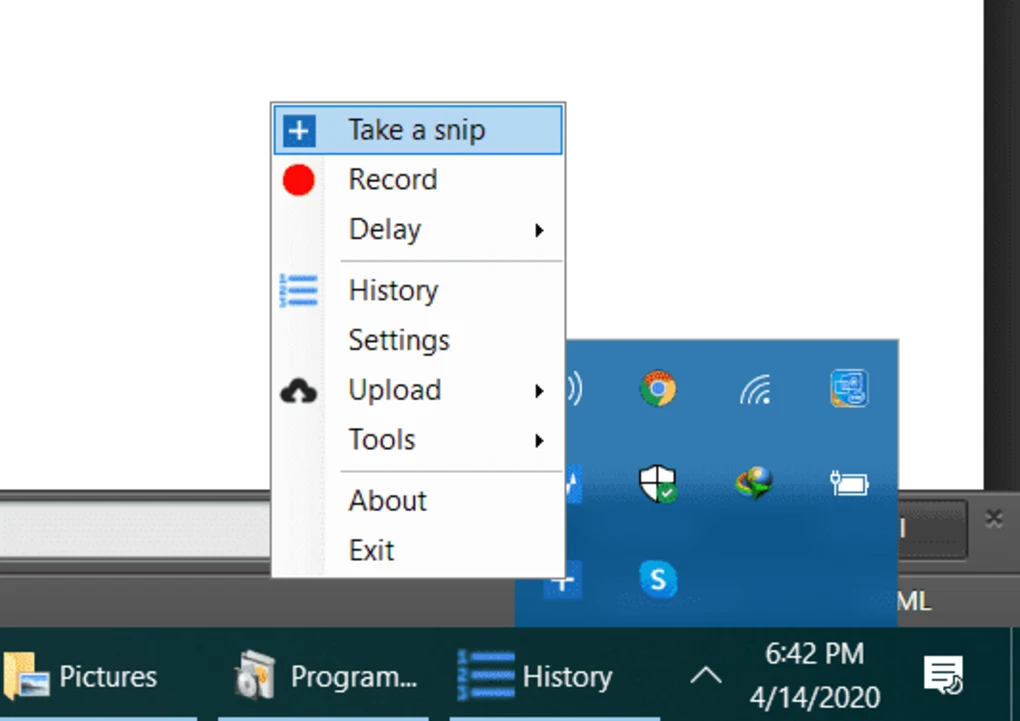Check battery status via the tray battery icon

pos(849,484)
